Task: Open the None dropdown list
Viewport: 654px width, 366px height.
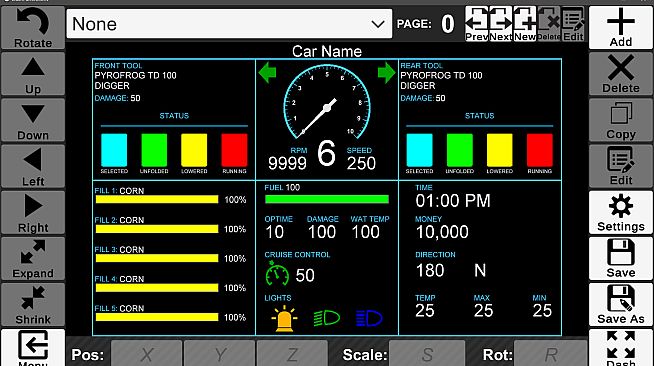Action: click(229, 24)
